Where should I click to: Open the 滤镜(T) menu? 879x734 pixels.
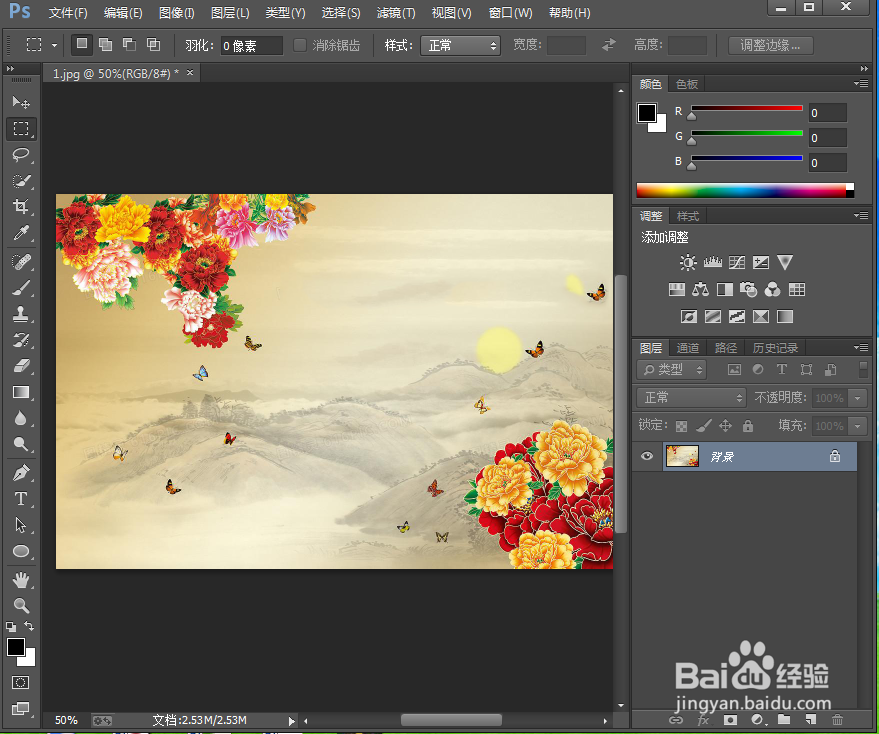[x=396, y=12]
